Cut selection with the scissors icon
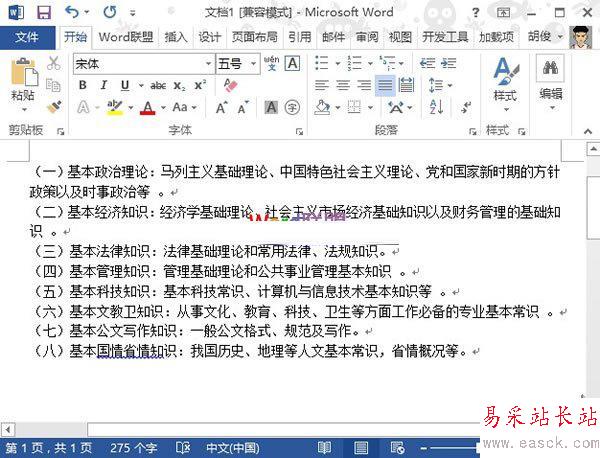The height and width of the screenshot is (458, 600). (54, 64)
